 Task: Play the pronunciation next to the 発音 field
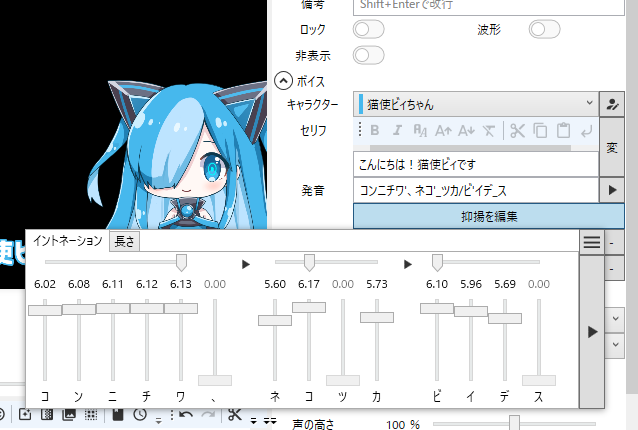coord(612,190)
